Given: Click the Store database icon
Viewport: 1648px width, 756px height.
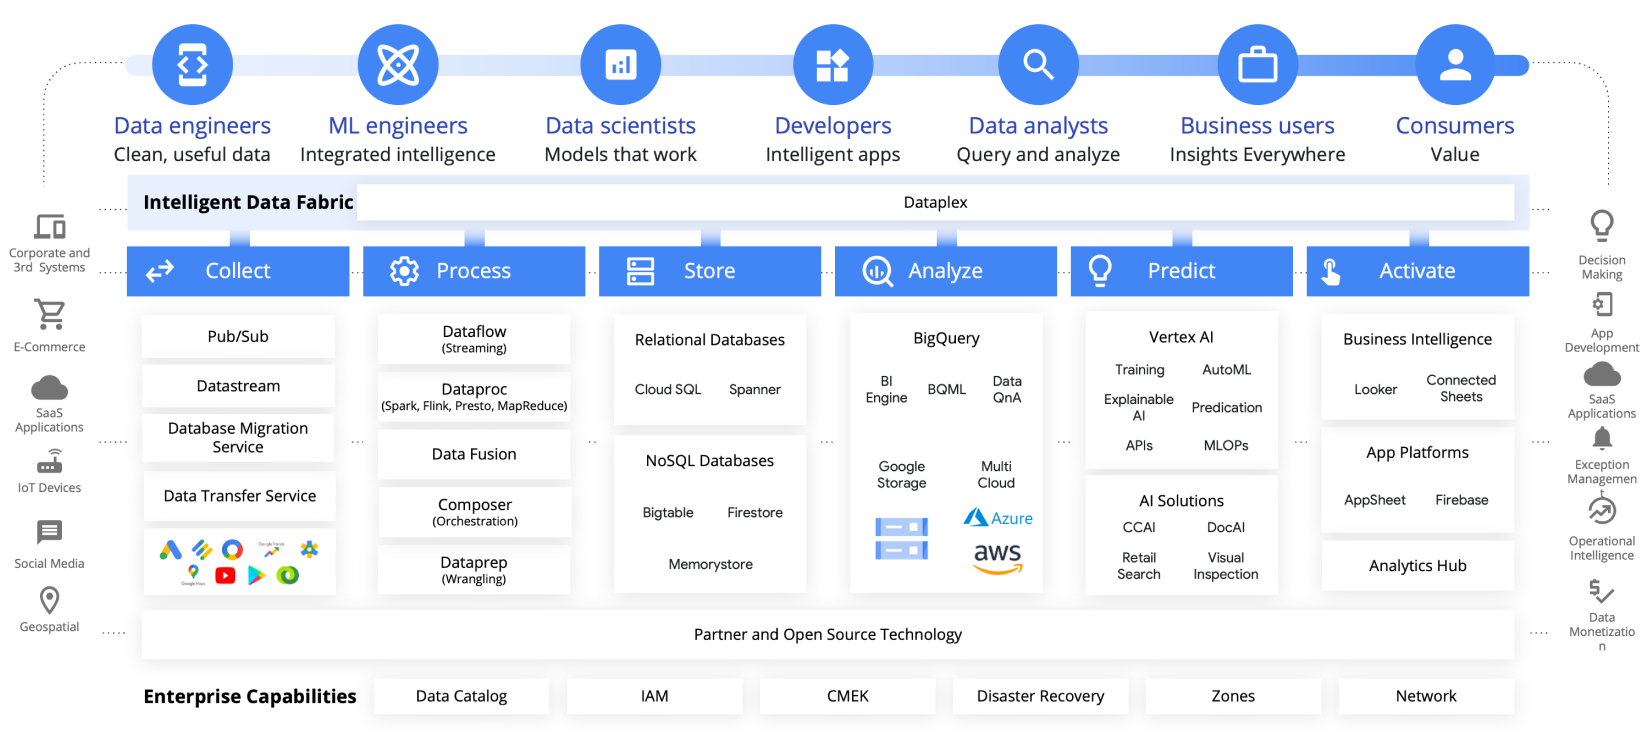Looking at the screenshot, I should click(x=640, y=271).
